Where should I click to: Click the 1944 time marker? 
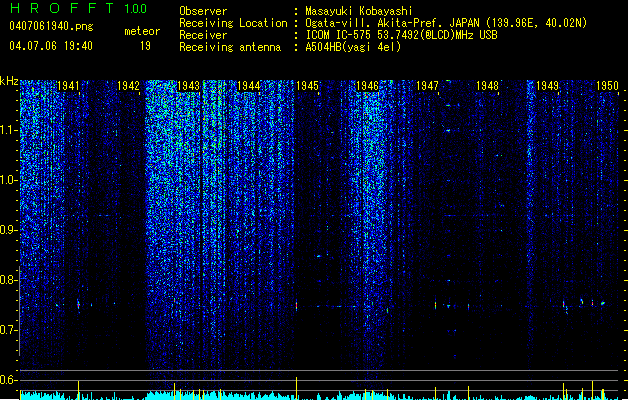coord(248,86)
